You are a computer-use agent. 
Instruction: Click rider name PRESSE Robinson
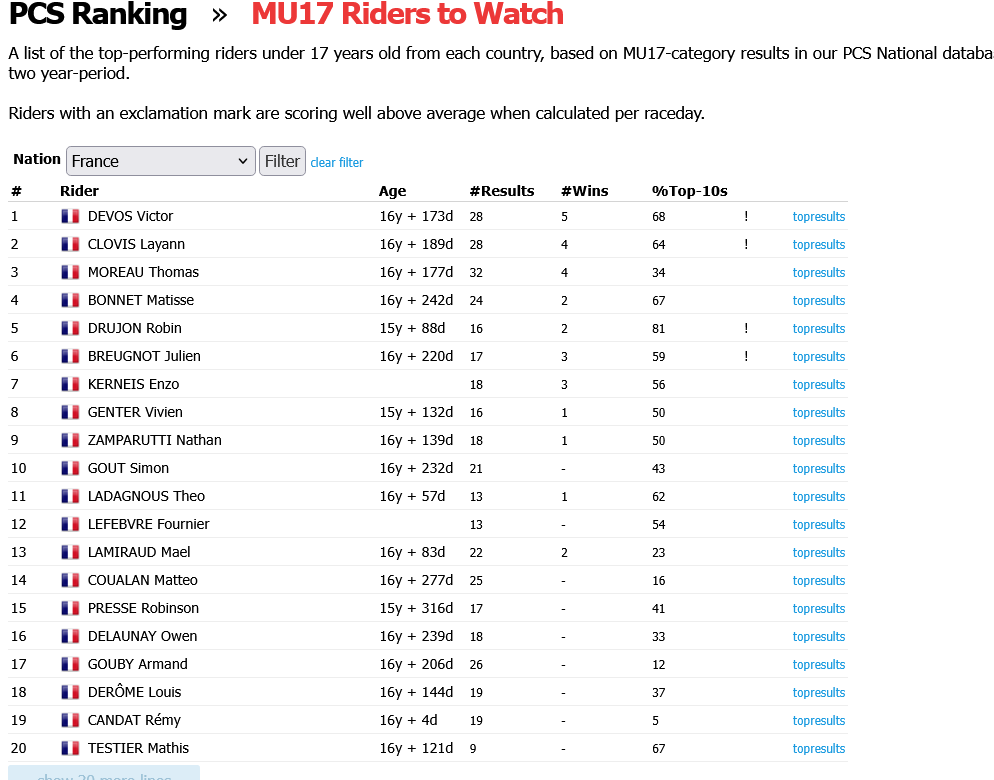pos(143,608)
